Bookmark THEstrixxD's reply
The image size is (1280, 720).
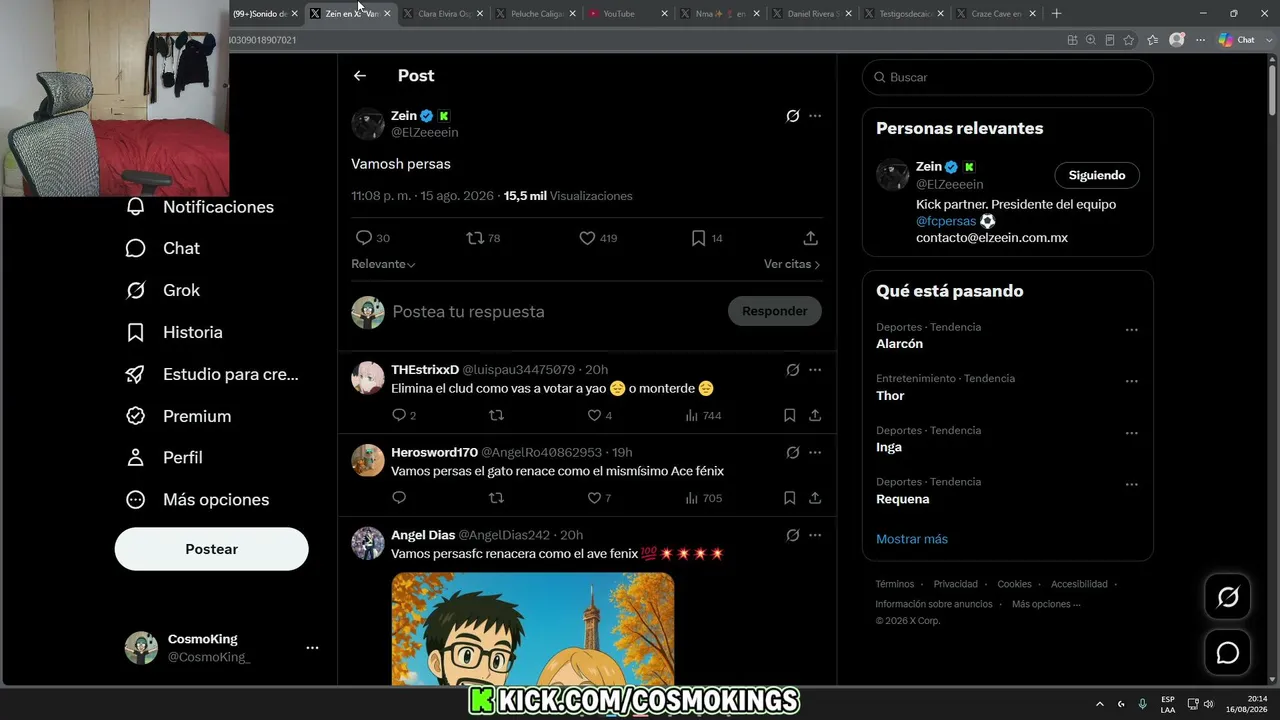point(790,415)
